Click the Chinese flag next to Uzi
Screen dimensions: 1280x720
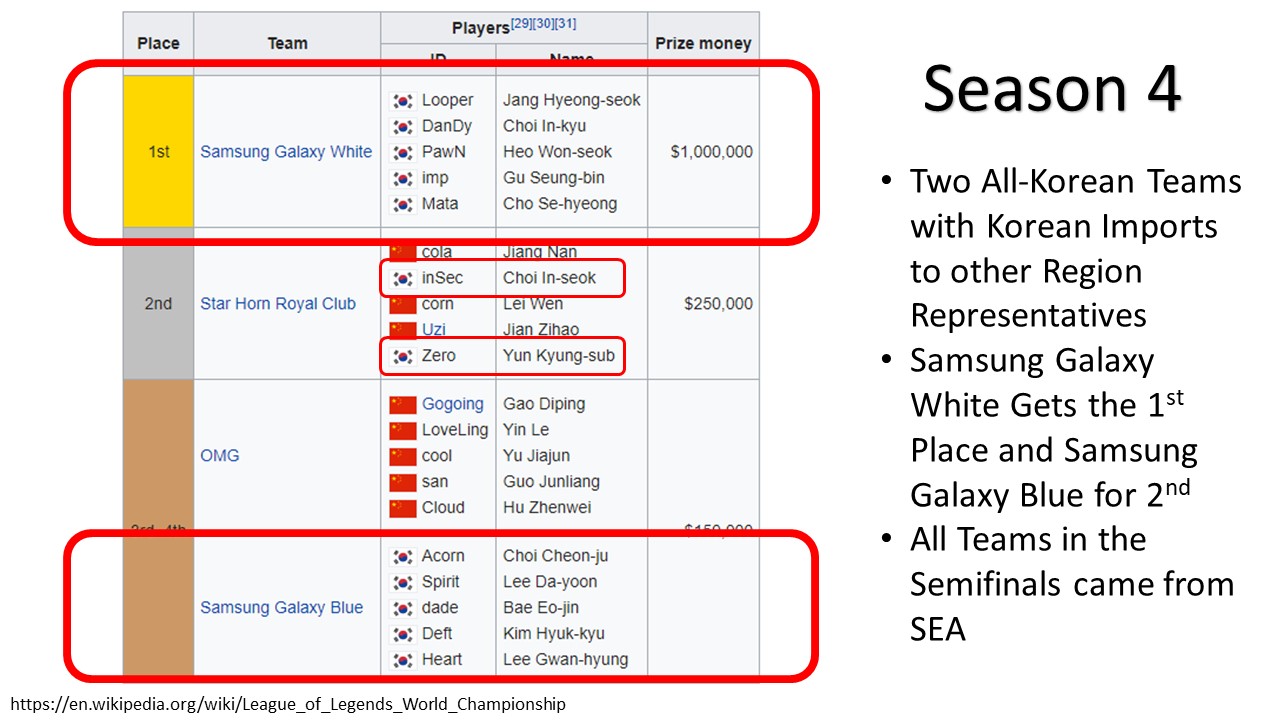(x=403, y=330)
